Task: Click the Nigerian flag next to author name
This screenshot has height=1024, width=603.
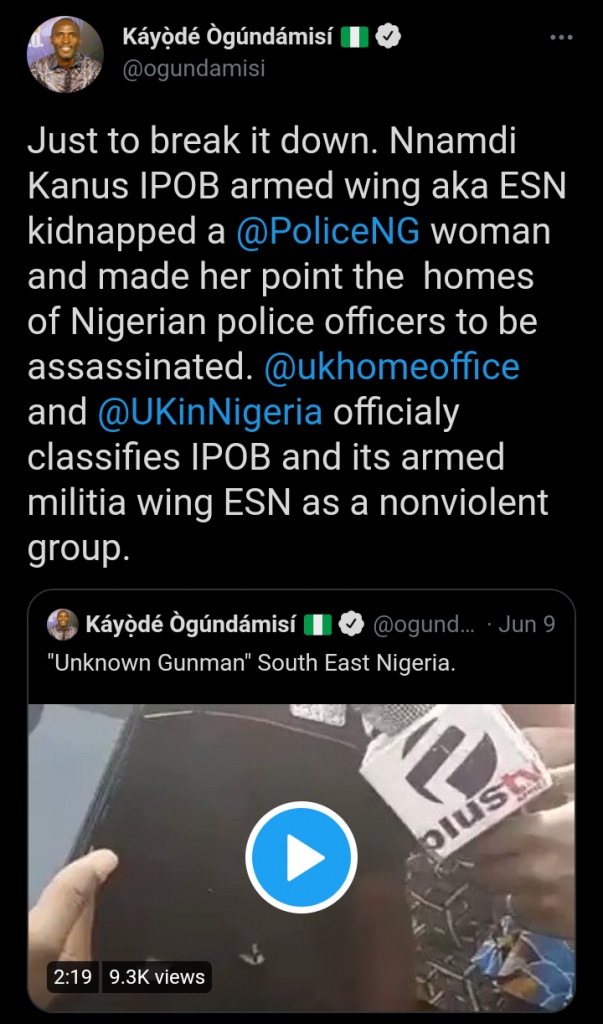Action: pyautogui.click(x=355, y=38)
